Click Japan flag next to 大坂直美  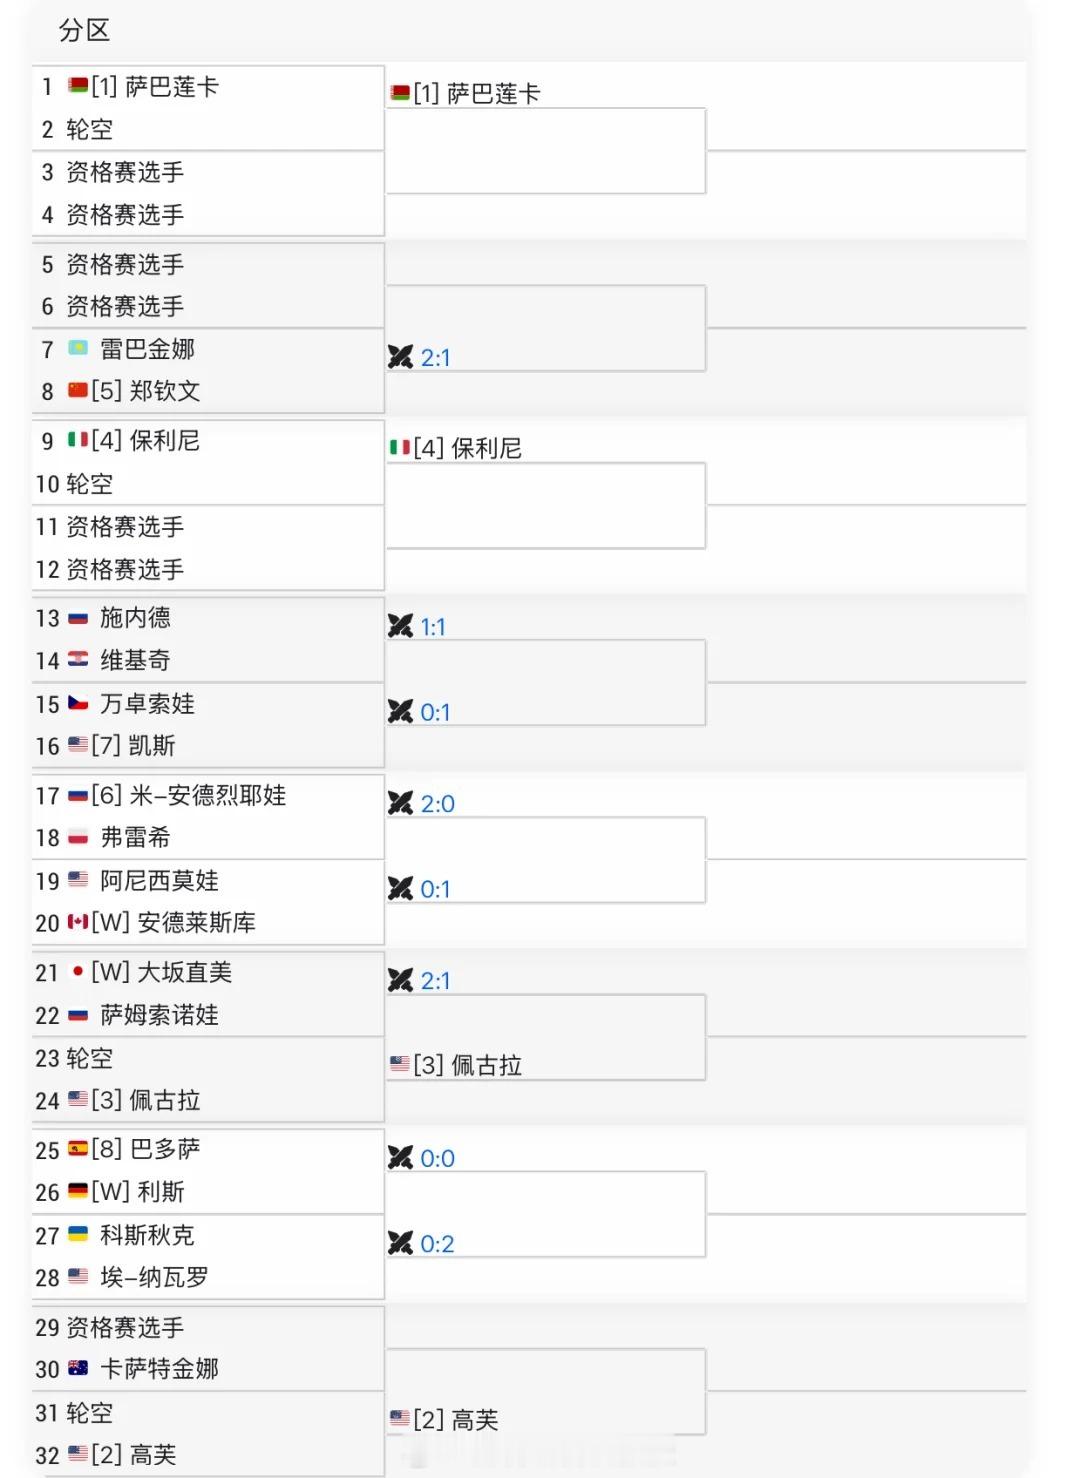[78, 971]
